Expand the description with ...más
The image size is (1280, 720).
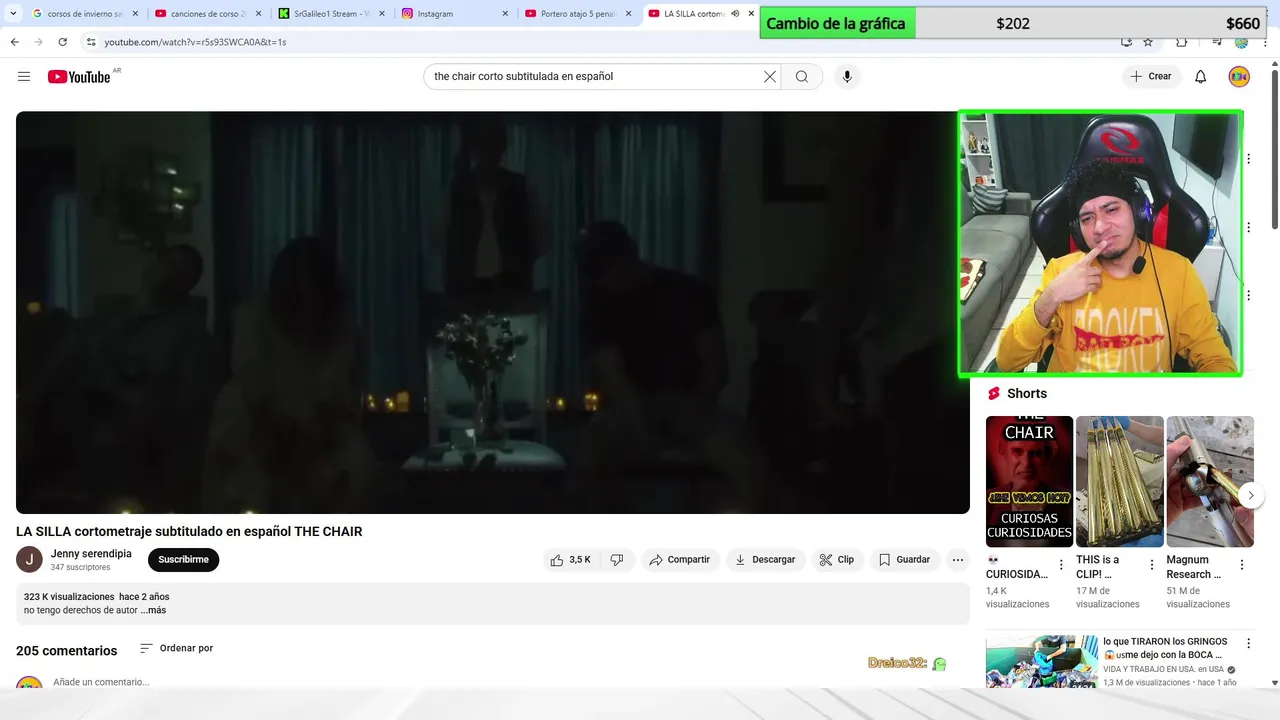point(153,610)
